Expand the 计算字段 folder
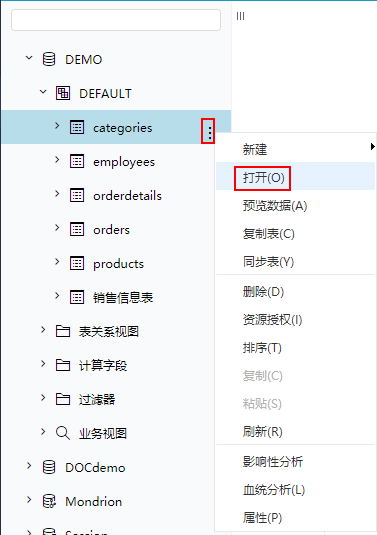Image resolution: width=377 pixels, height=535 pixels. [43, 364]
